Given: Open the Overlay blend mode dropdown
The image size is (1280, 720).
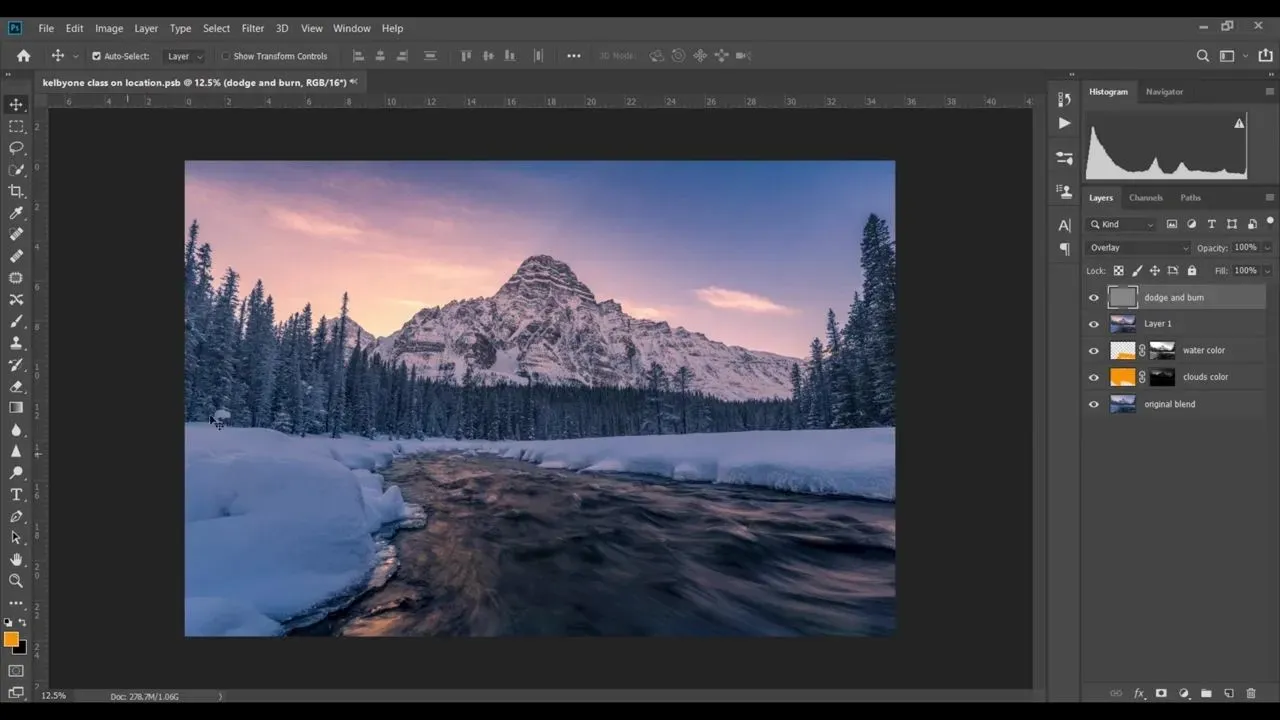Looking at the screenshot, I should pyautogui.click(x=1138, y=248).
